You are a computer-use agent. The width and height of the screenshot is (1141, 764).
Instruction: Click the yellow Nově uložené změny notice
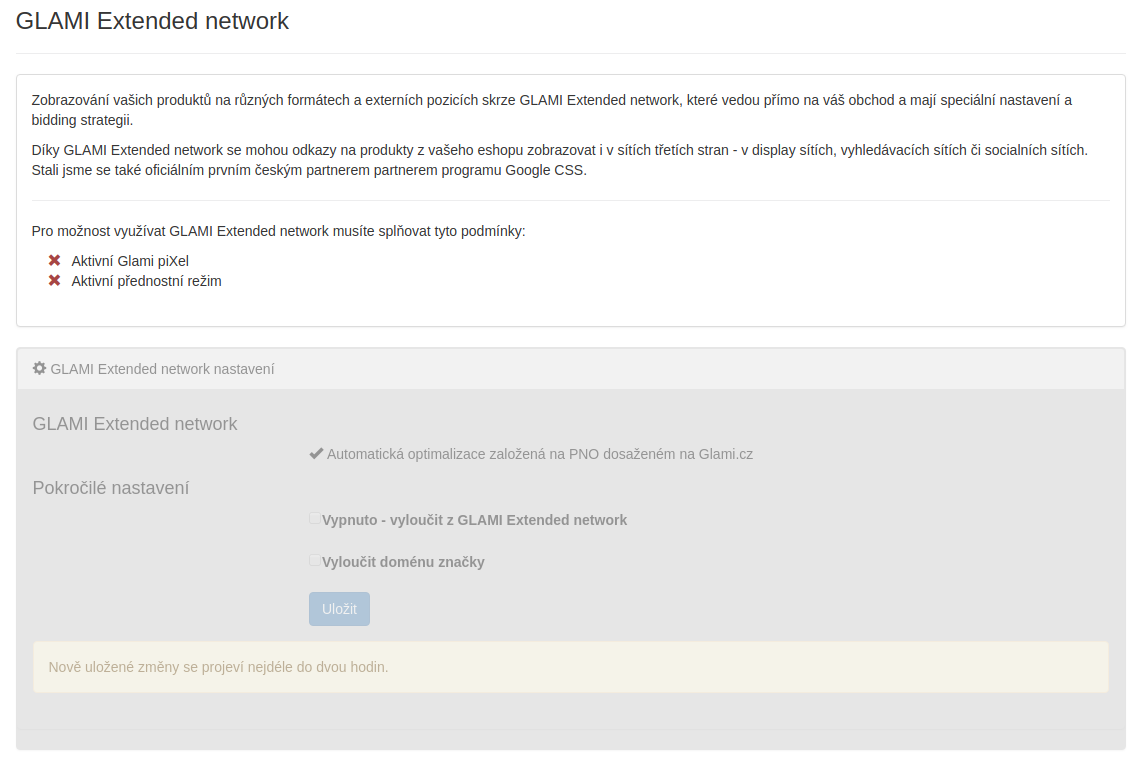[x=570, y=667]
